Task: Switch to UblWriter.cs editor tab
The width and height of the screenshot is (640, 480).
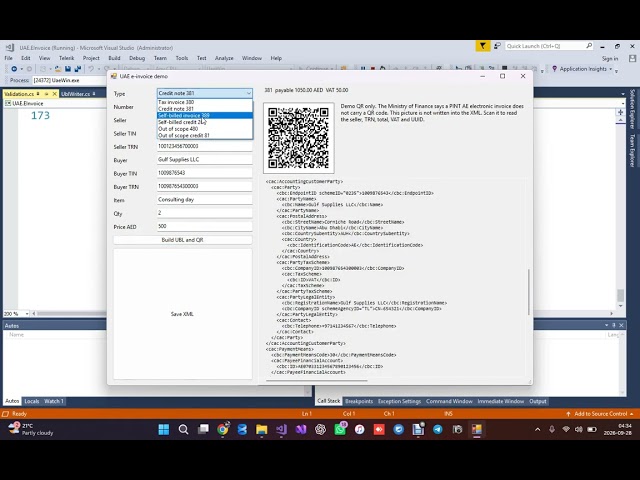Action: [x=76, y=94]
